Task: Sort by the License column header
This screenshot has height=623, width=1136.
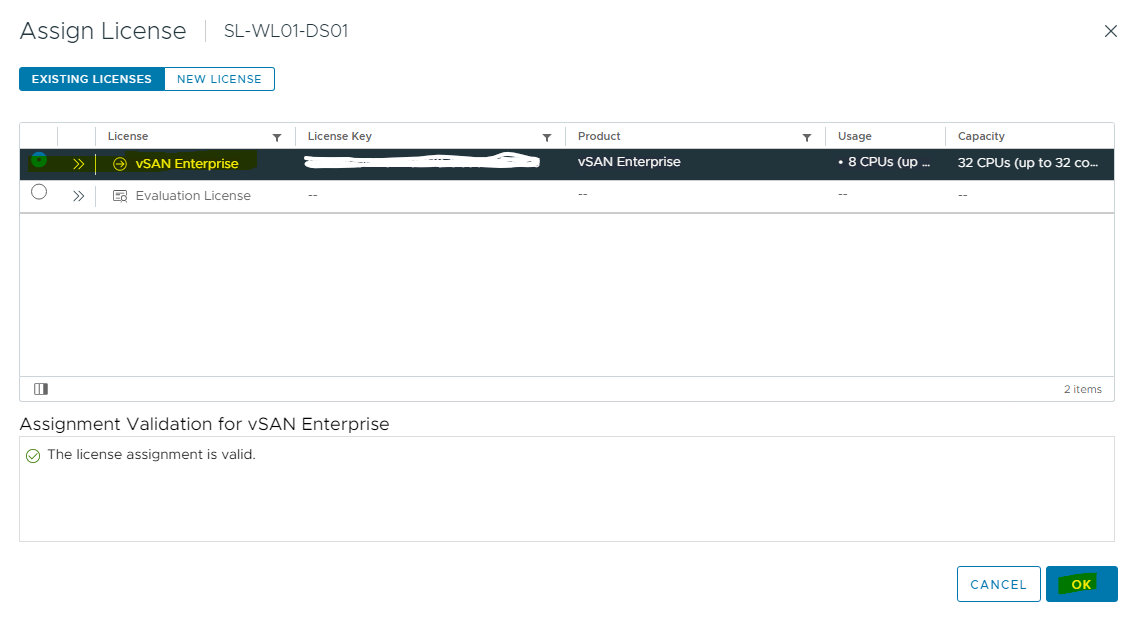Action: click(128, 136)
